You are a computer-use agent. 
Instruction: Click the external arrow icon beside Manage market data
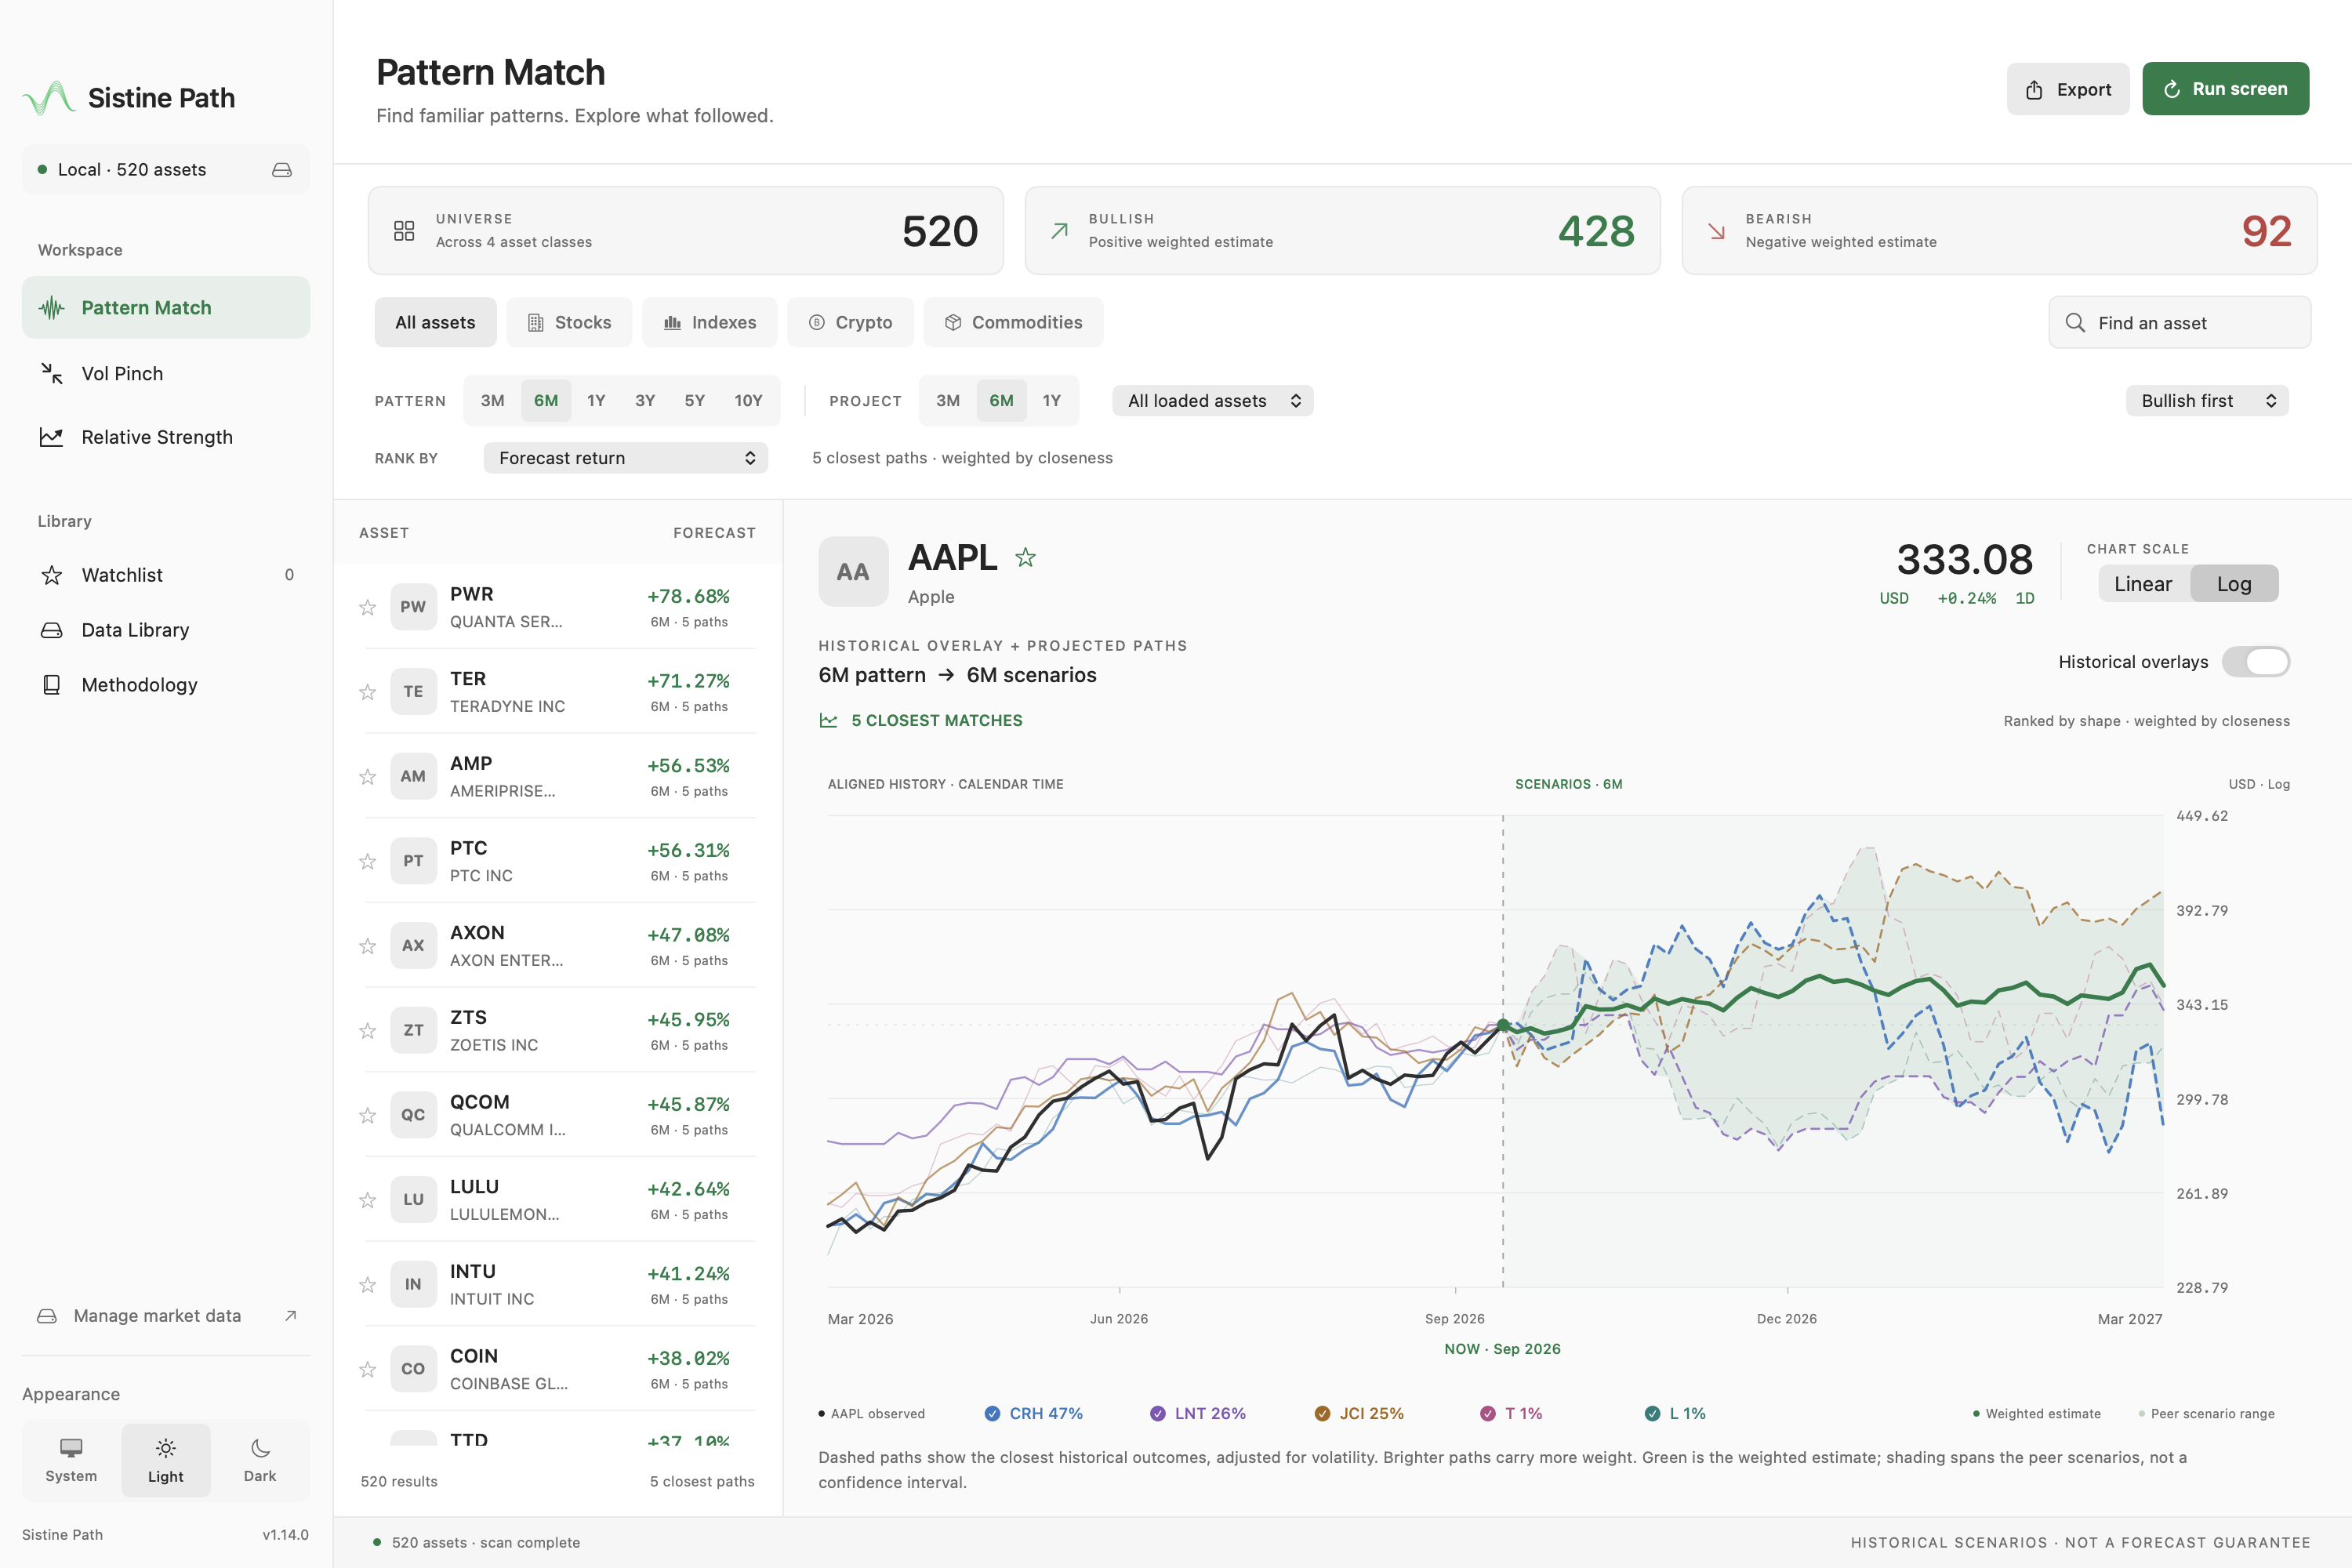pos(291,1316)
